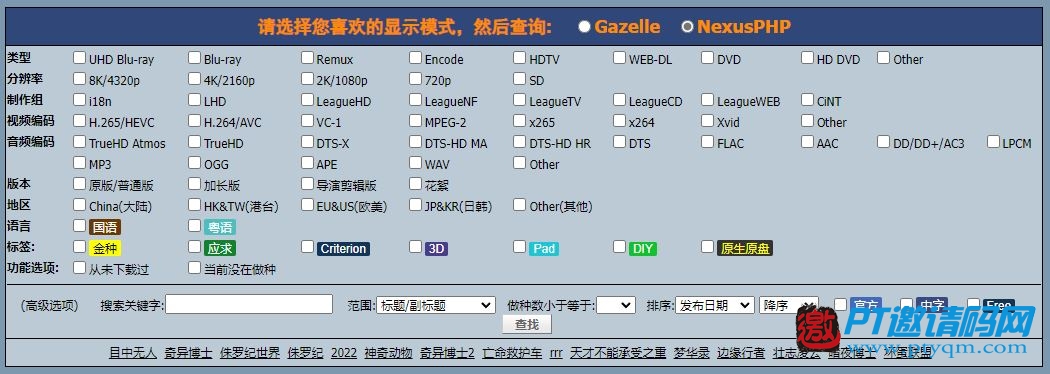Enable the TrueHD Atmos audio checkbox
The height and width of the screenshot is (374, 1050).
pos(80,142)
